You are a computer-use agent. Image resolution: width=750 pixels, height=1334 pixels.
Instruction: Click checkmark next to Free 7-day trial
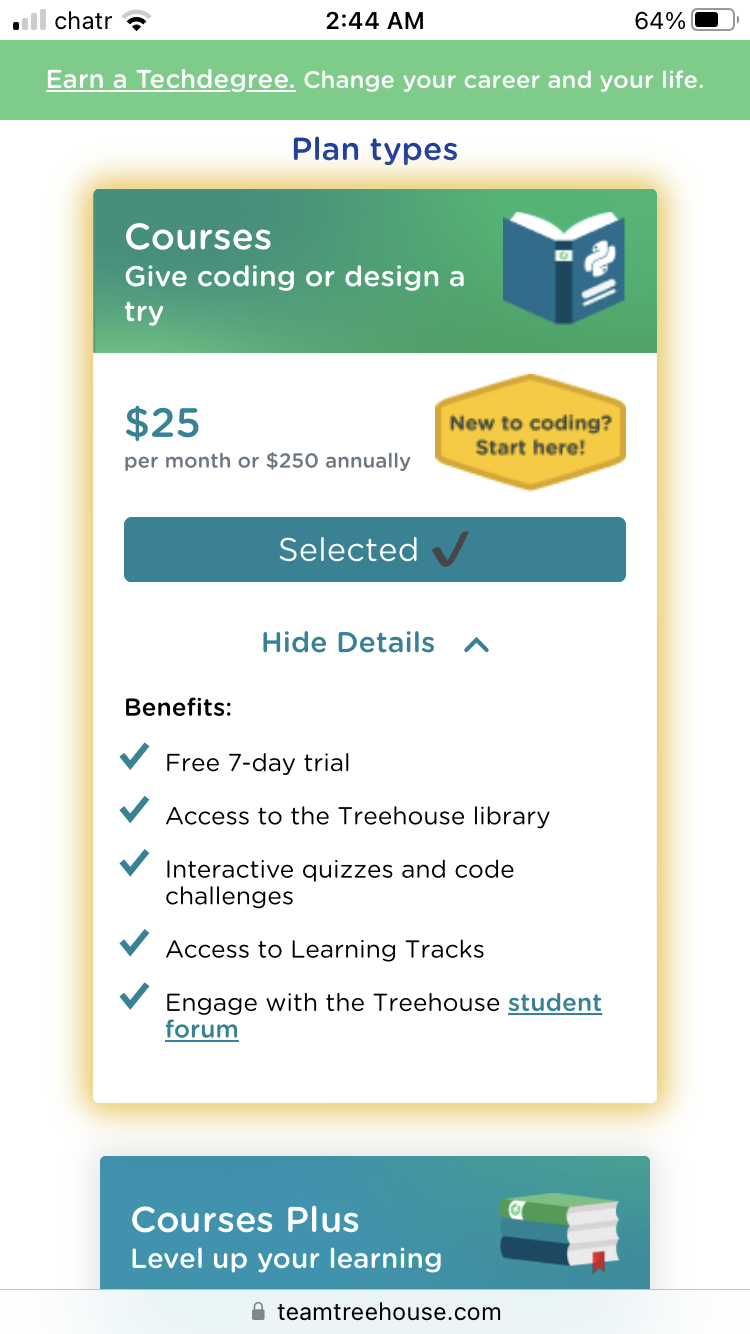coord(134,757)
